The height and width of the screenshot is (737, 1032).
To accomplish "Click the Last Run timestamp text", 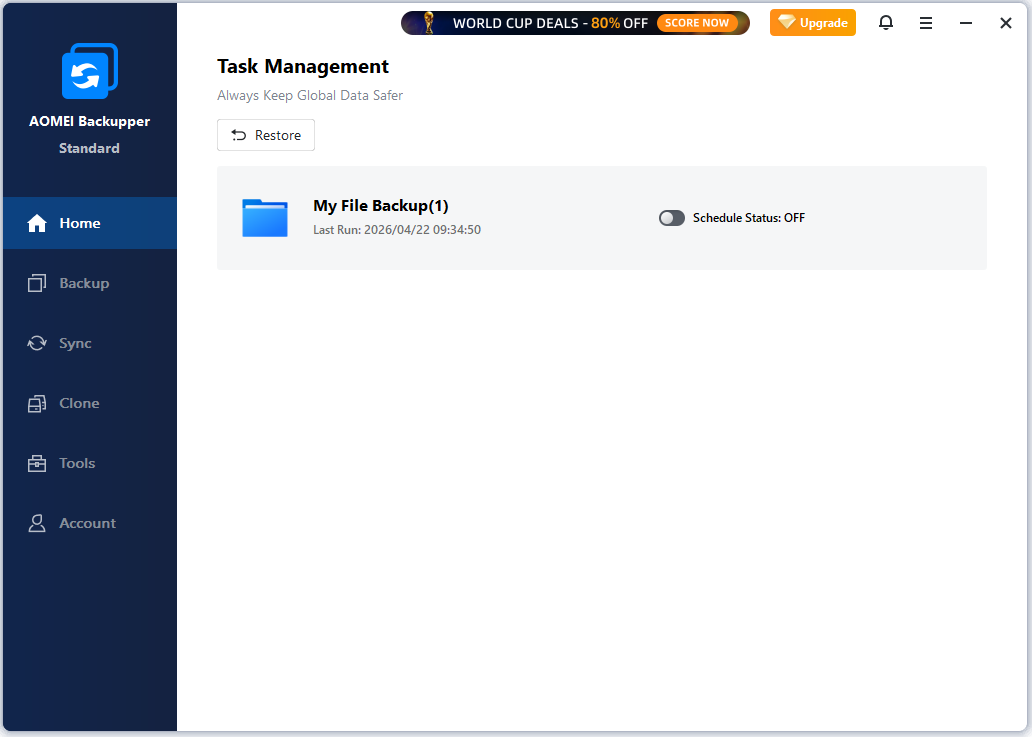I will (x=397, y=230).
